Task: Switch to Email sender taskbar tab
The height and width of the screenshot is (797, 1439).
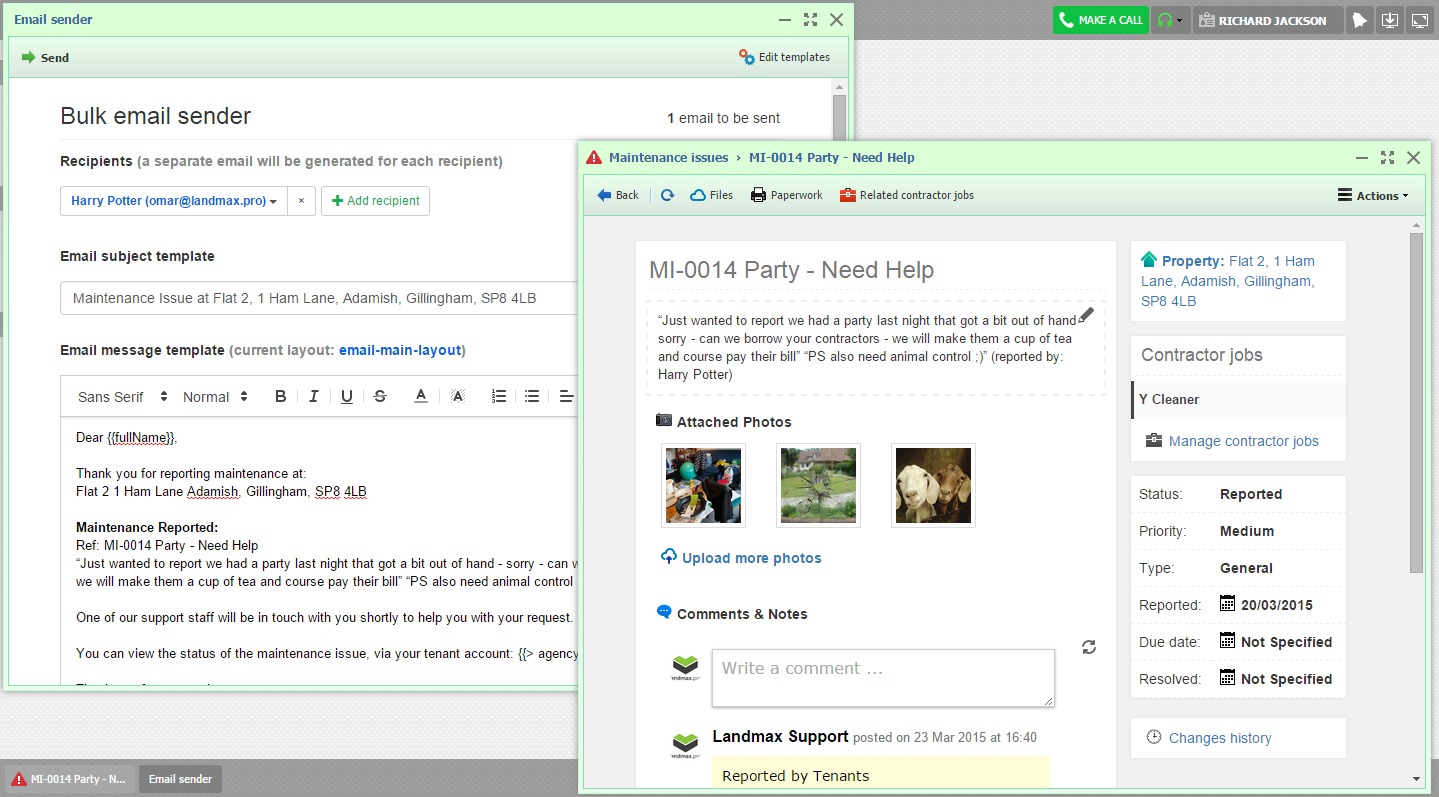Action: [x=180, y=779]
